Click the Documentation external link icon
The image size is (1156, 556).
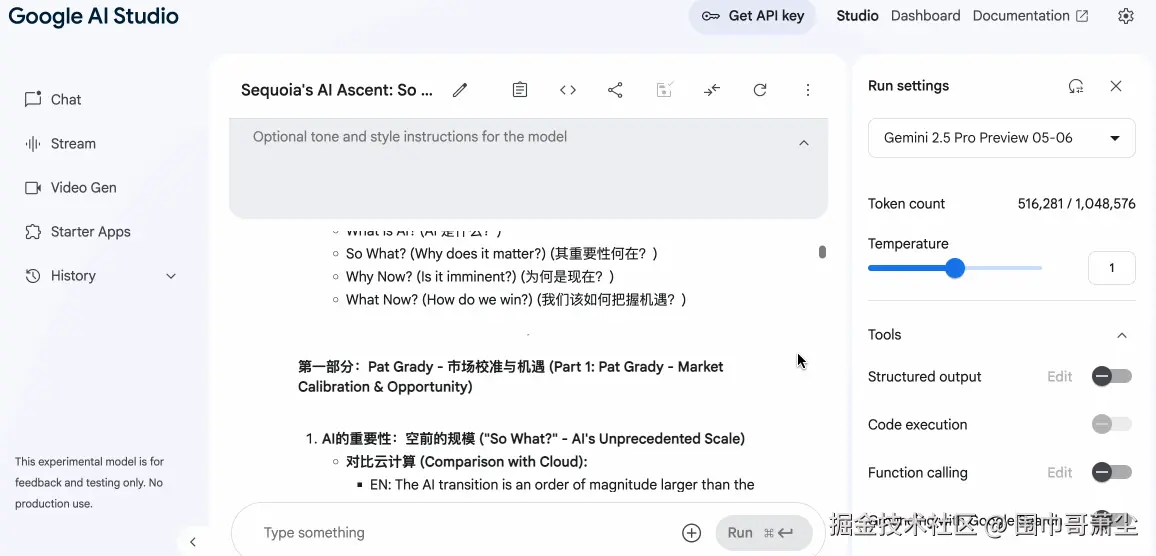point(1082,16)
